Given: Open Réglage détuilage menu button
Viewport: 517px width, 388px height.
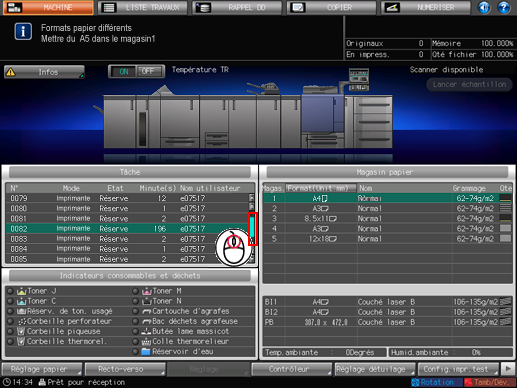Looking at the screenshot, I should click(375, 369).
